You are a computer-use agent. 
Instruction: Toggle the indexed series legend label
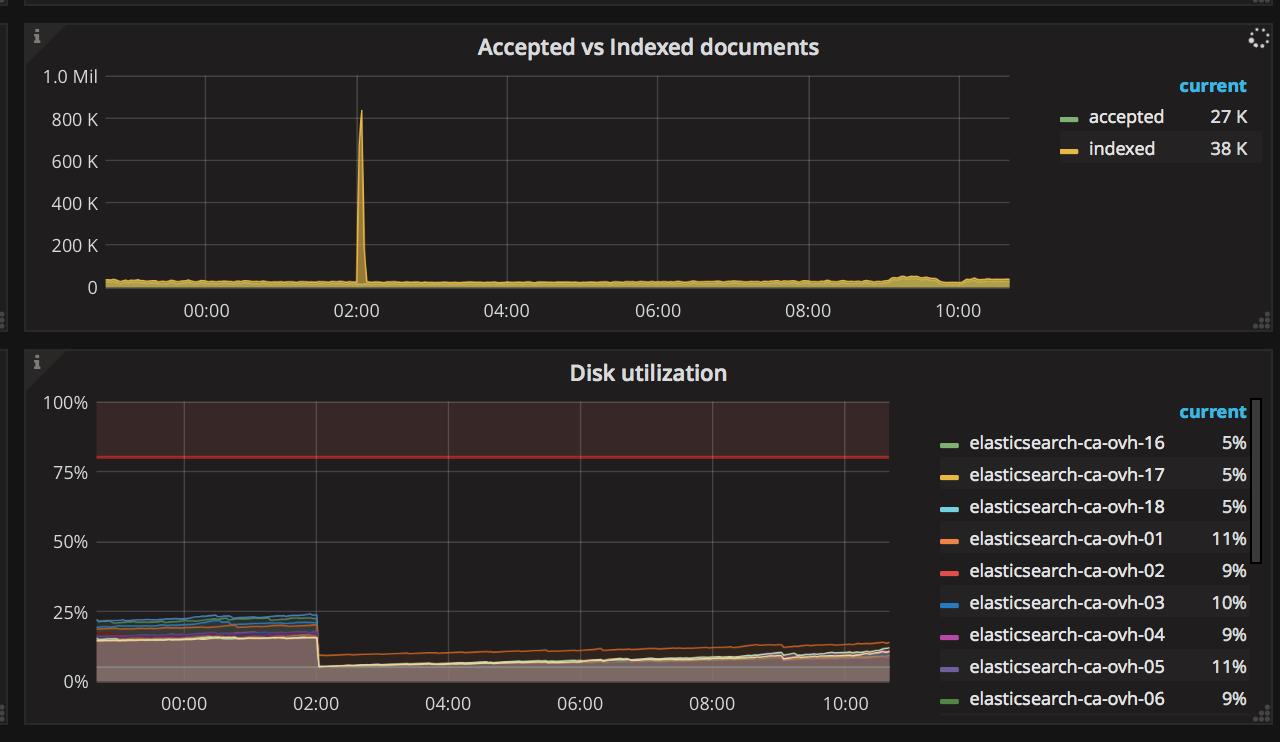click(1122, 149)
